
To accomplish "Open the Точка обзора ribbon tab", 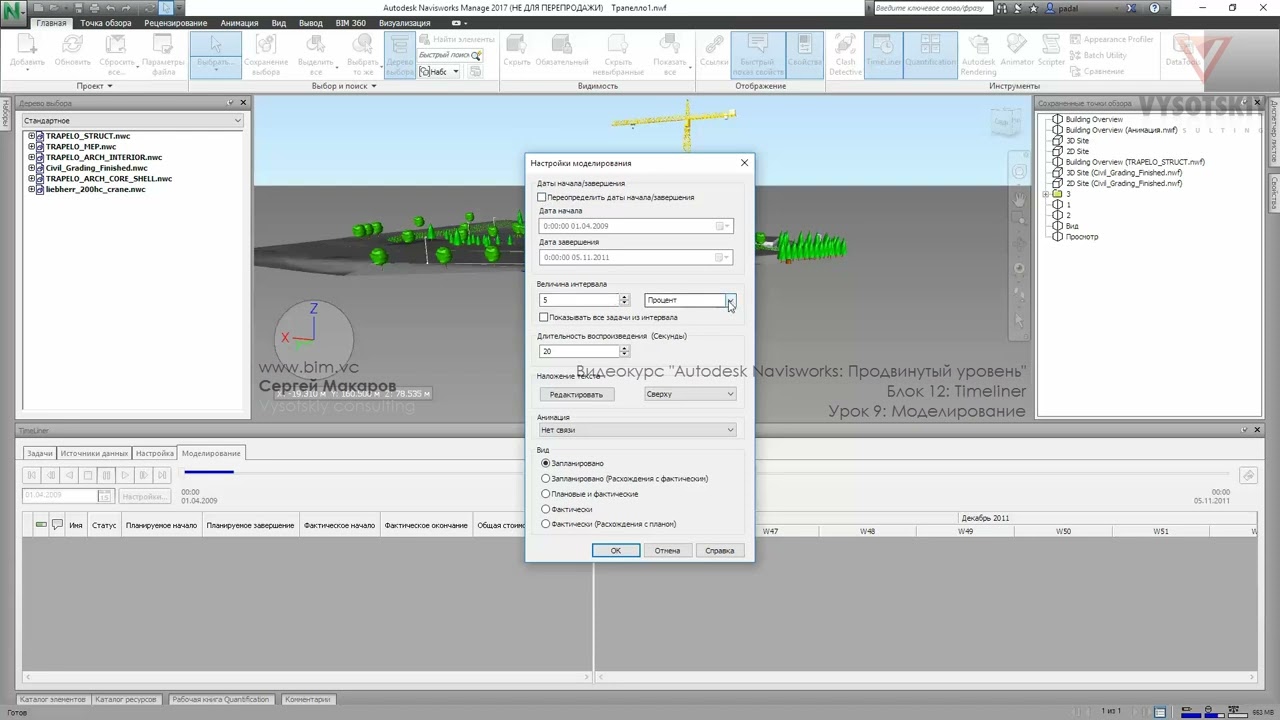I will (x=105, y=23).
